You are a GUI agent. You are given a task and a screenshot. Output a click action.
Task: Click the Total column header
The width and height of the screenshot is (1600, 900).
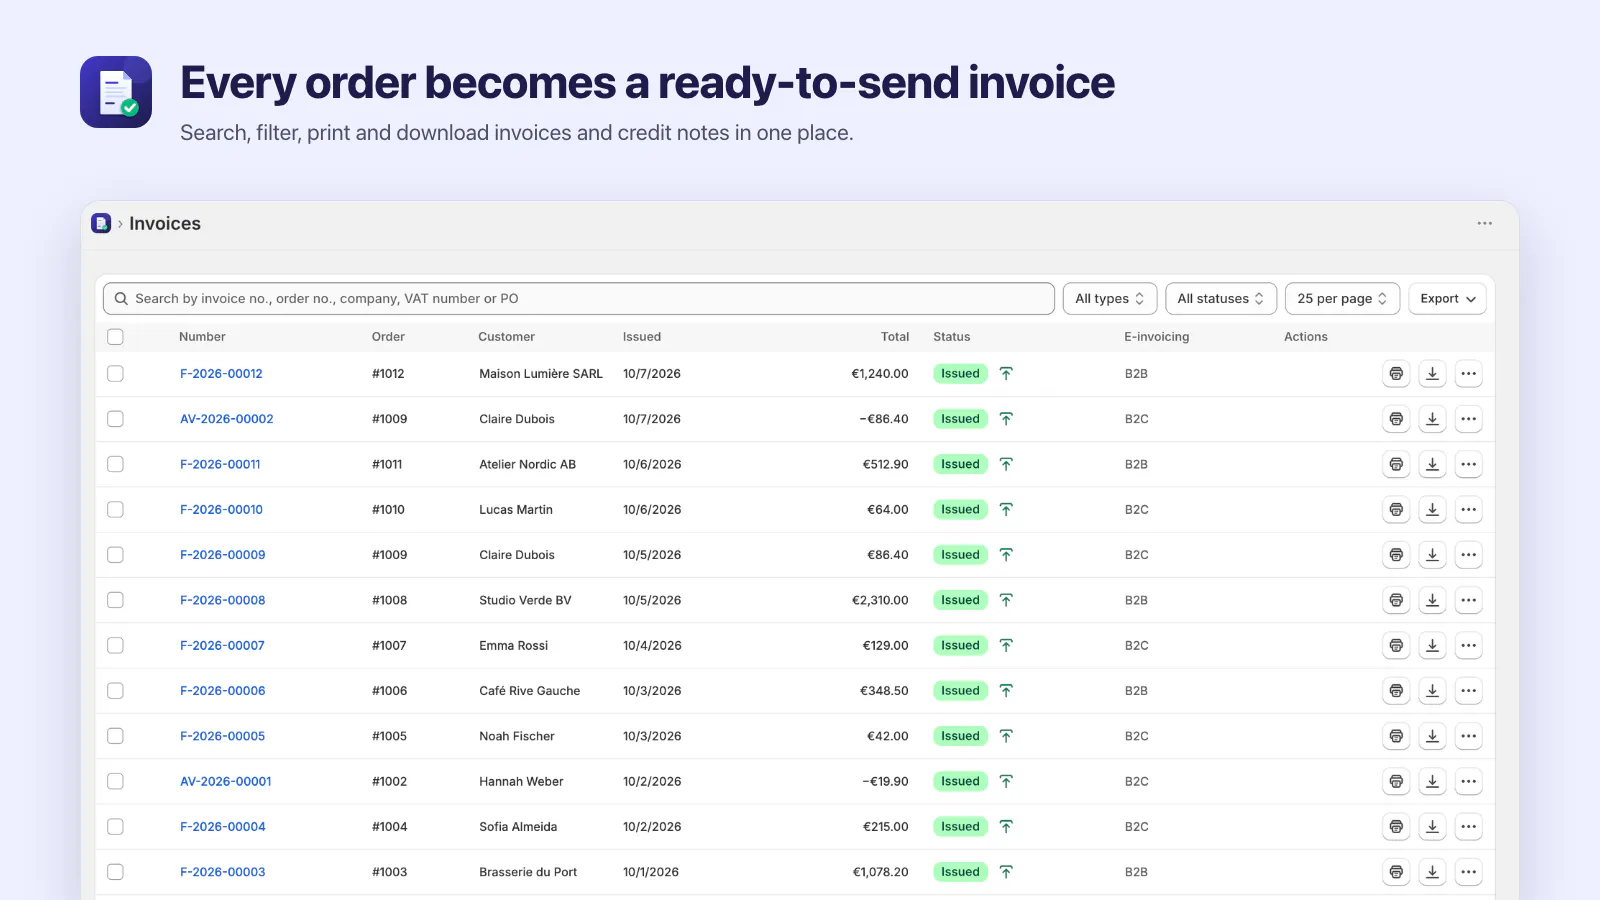pyautogui.click(x=895, y=337)
